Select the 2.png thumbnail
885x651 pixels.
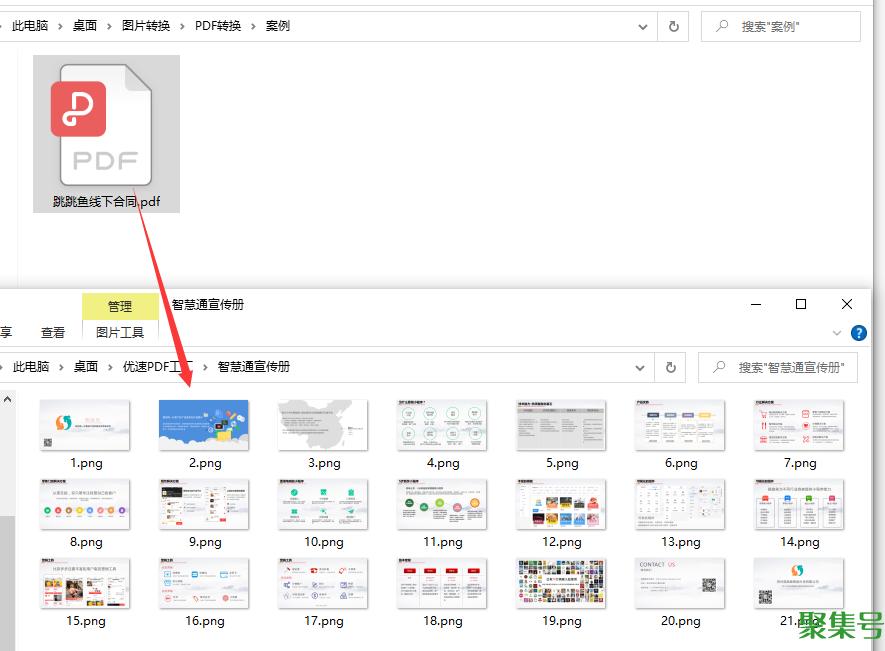[204, 425]
